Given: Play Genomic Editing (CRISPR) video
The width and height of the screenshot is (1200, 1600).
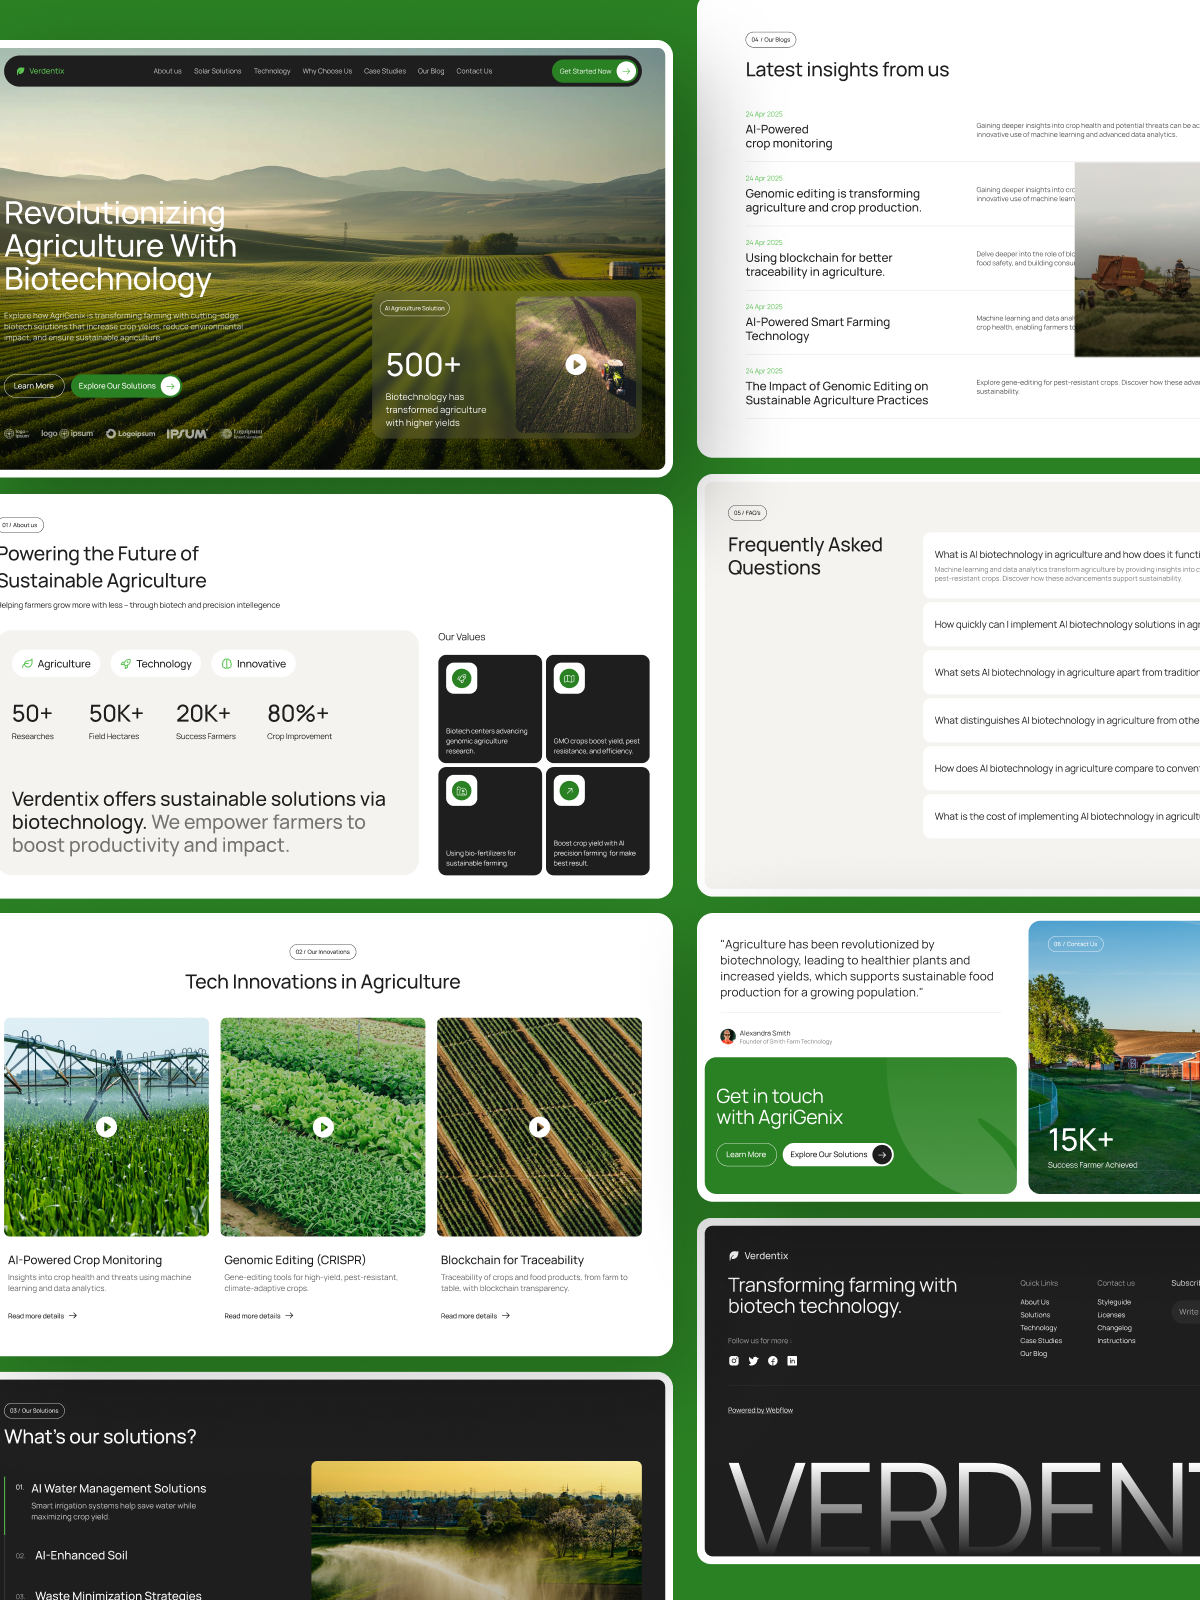Looking at the screenshot, I should [x=323, y=1127].
